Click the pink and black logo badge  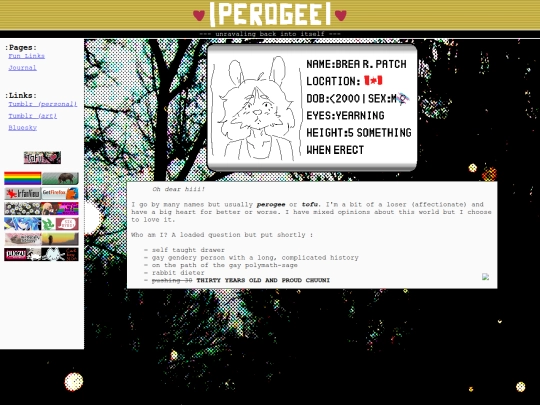pyautogui.click(x=22, y=254)
